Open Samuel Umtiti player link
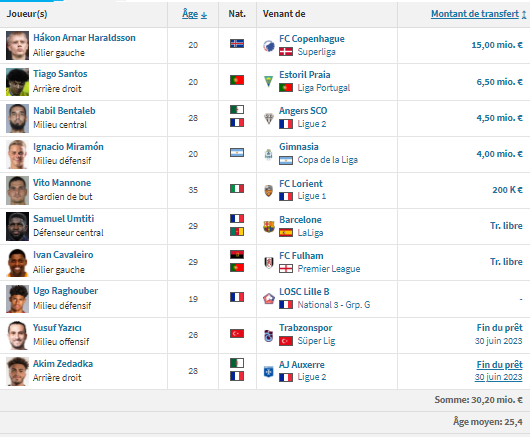Image resolution: width=530 pixels, height=437 pixels. click(64, 219)
